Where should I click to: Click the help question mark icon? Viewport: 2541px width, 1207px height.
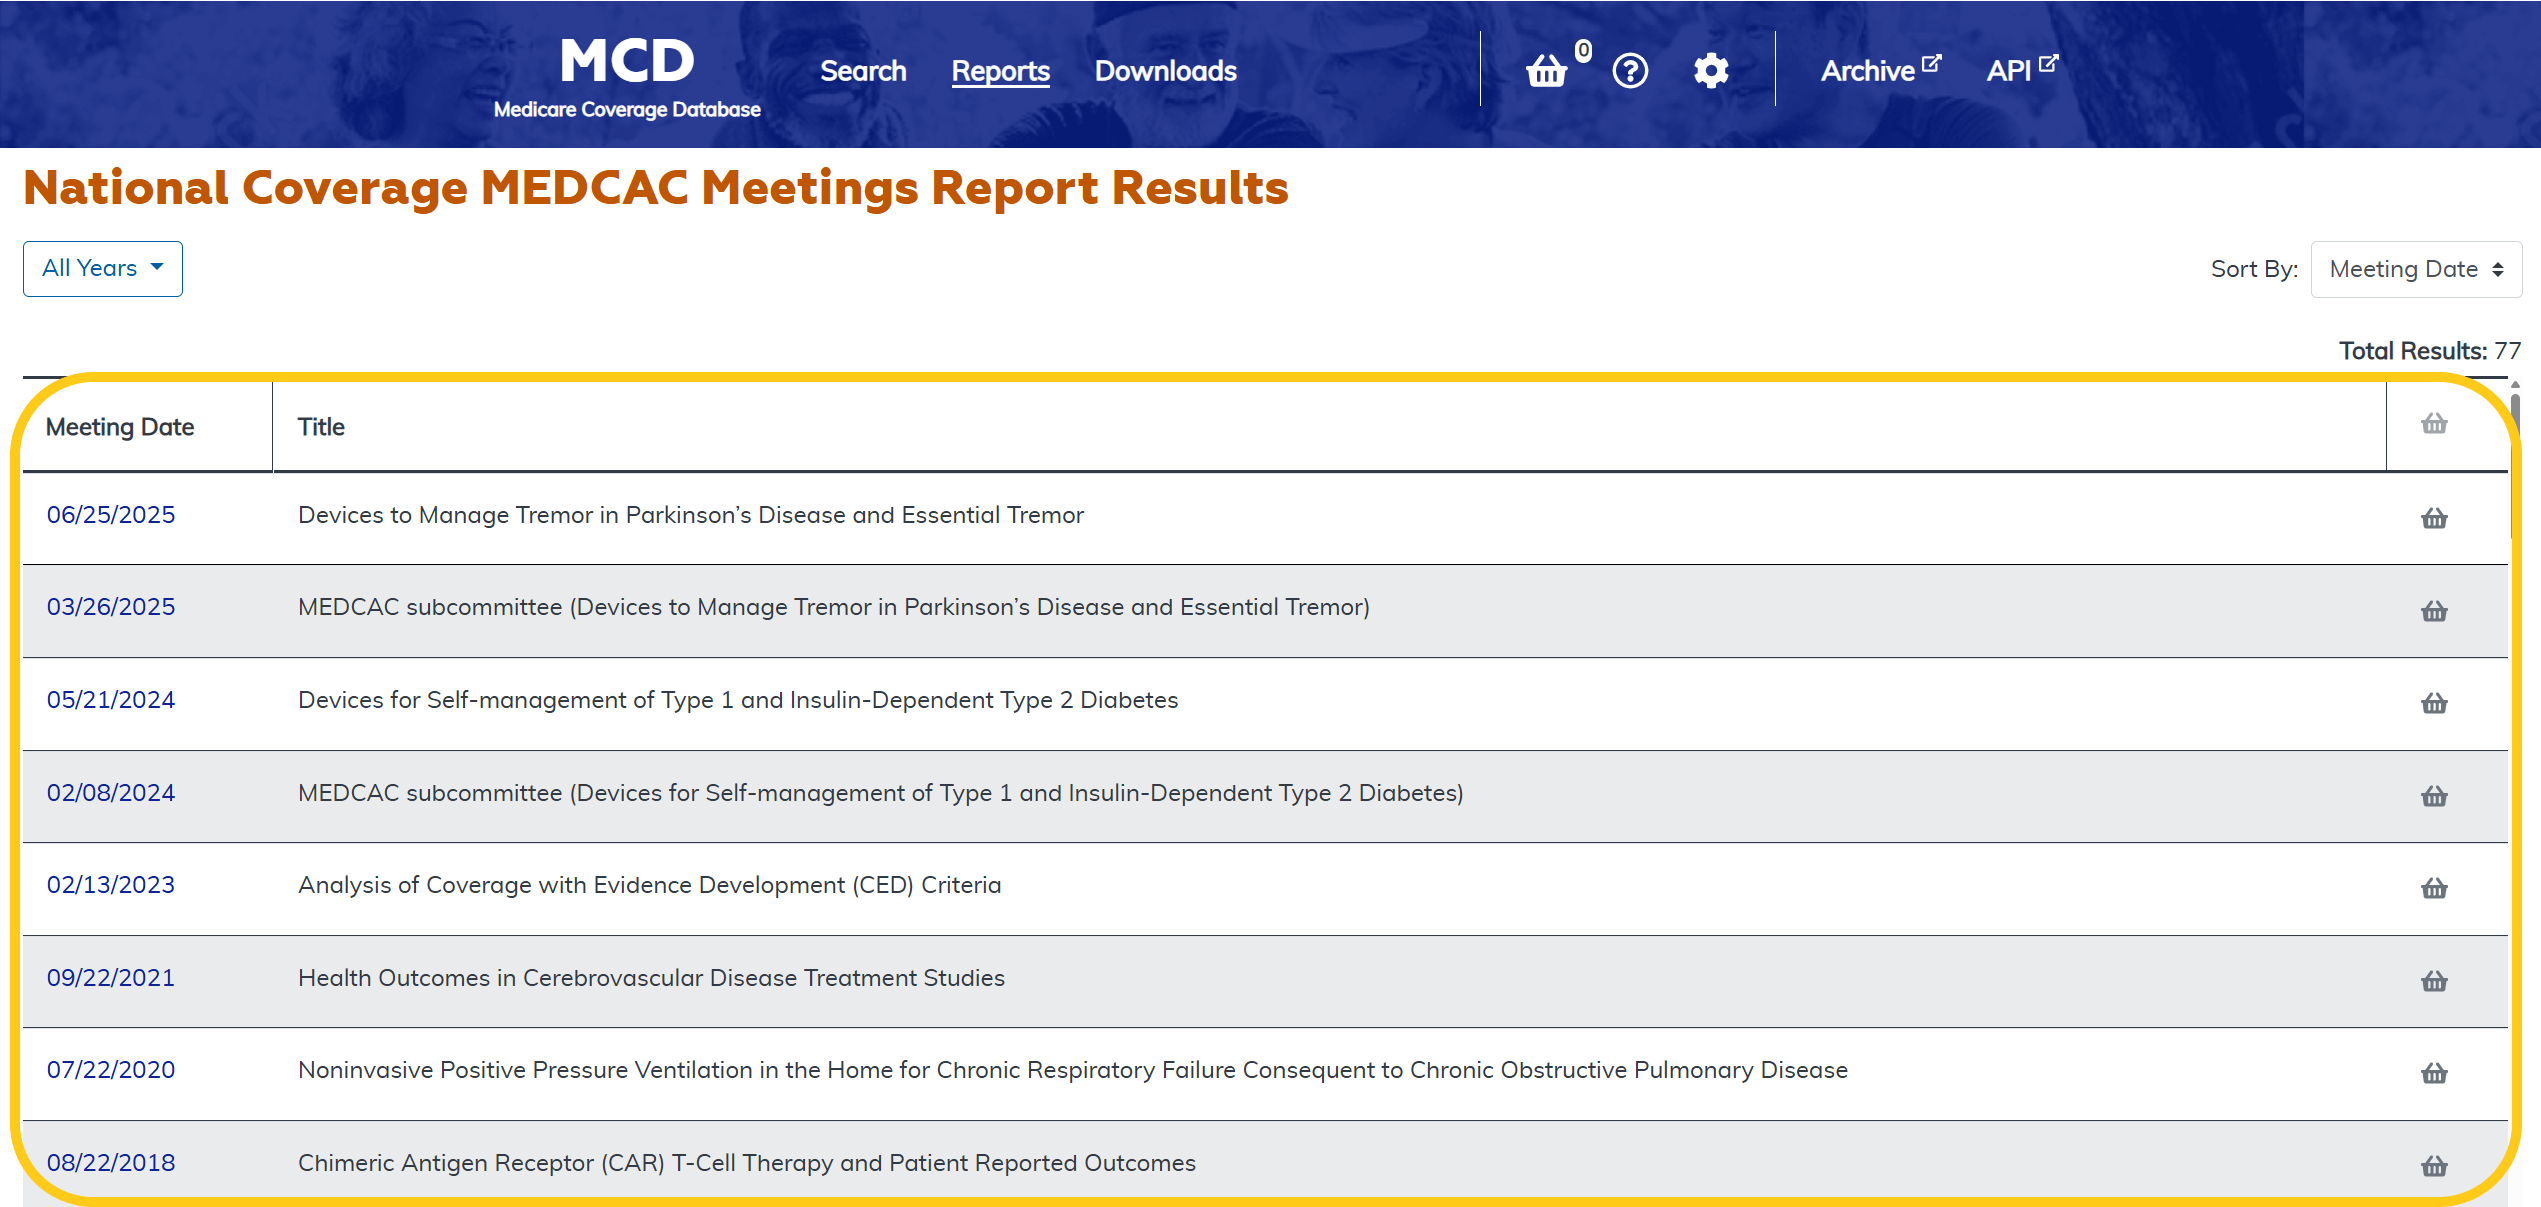tap(1630, 71)
